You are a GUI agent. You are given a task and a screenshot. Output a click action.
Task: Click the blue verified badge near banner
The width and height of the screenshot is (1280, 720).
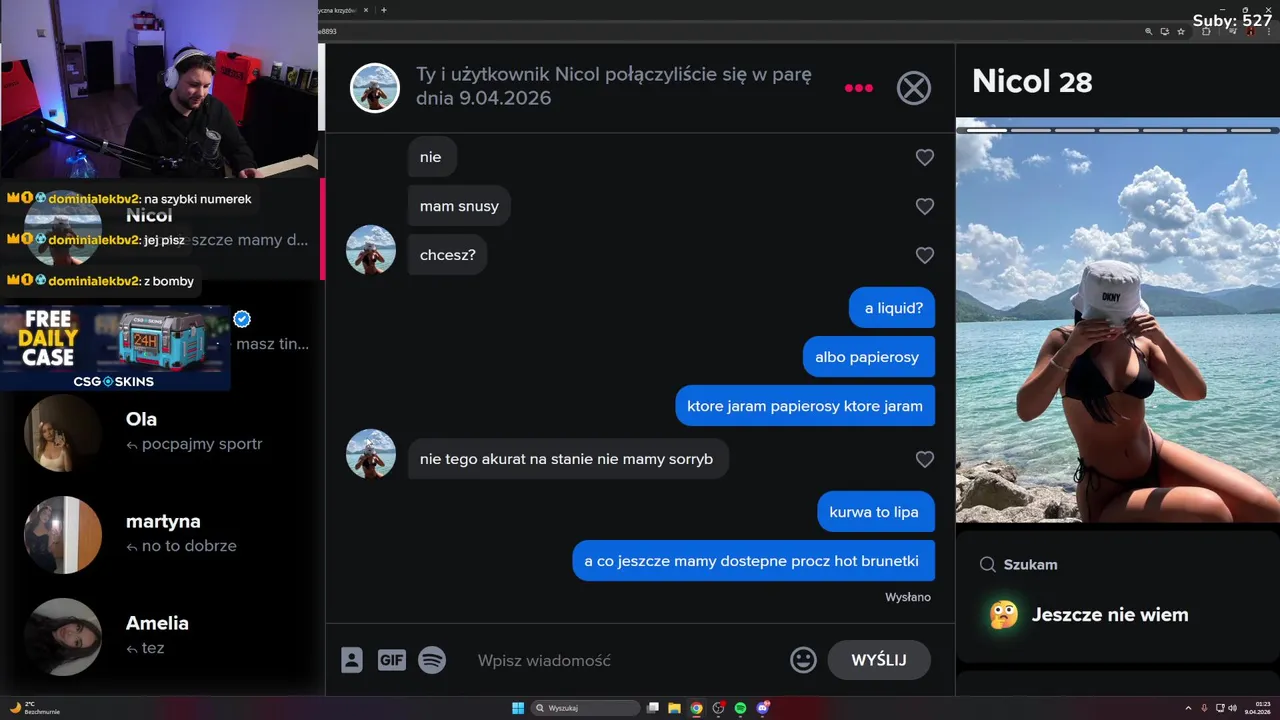point(242,319)
